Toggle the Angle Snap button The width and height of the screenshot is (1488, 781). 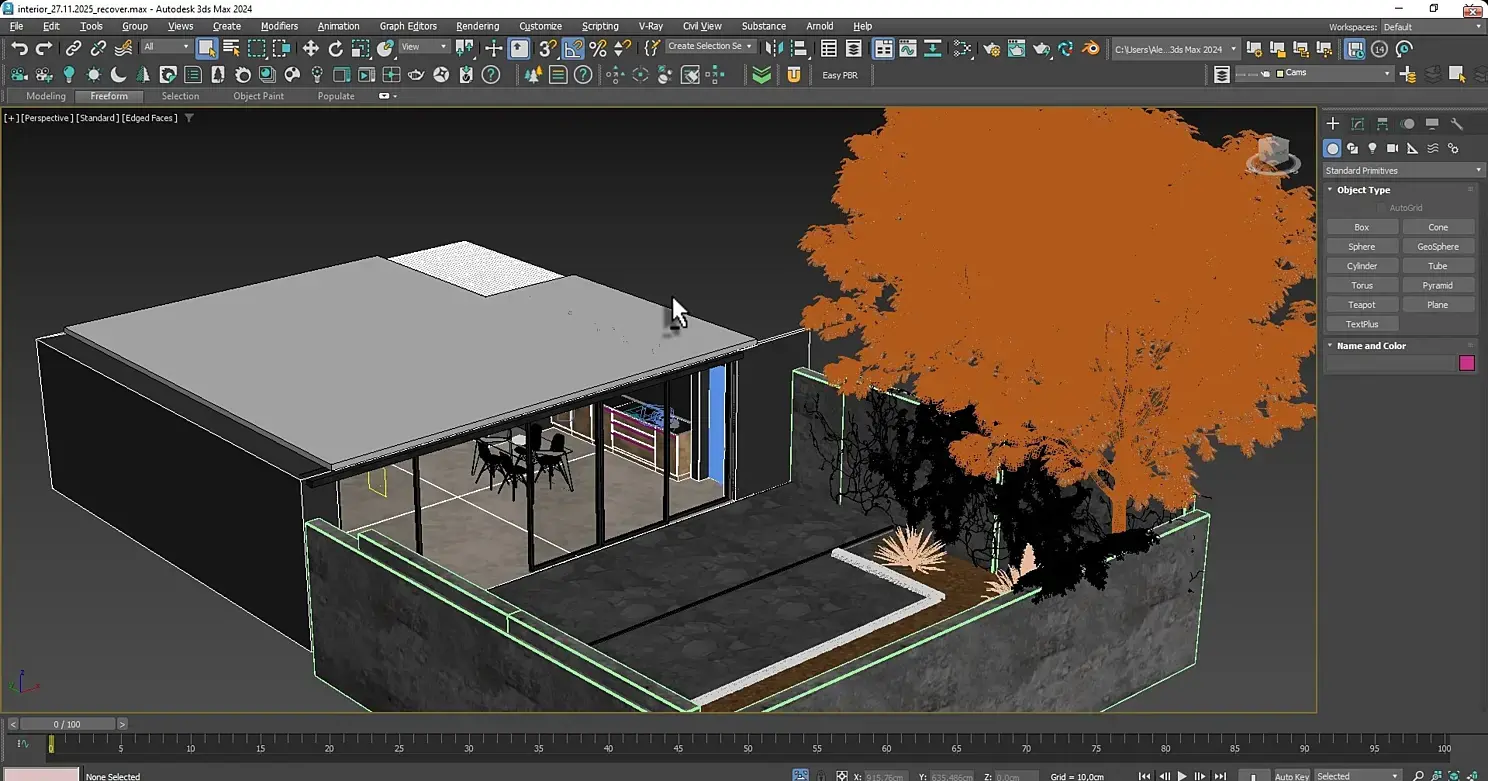coord(573,48)
